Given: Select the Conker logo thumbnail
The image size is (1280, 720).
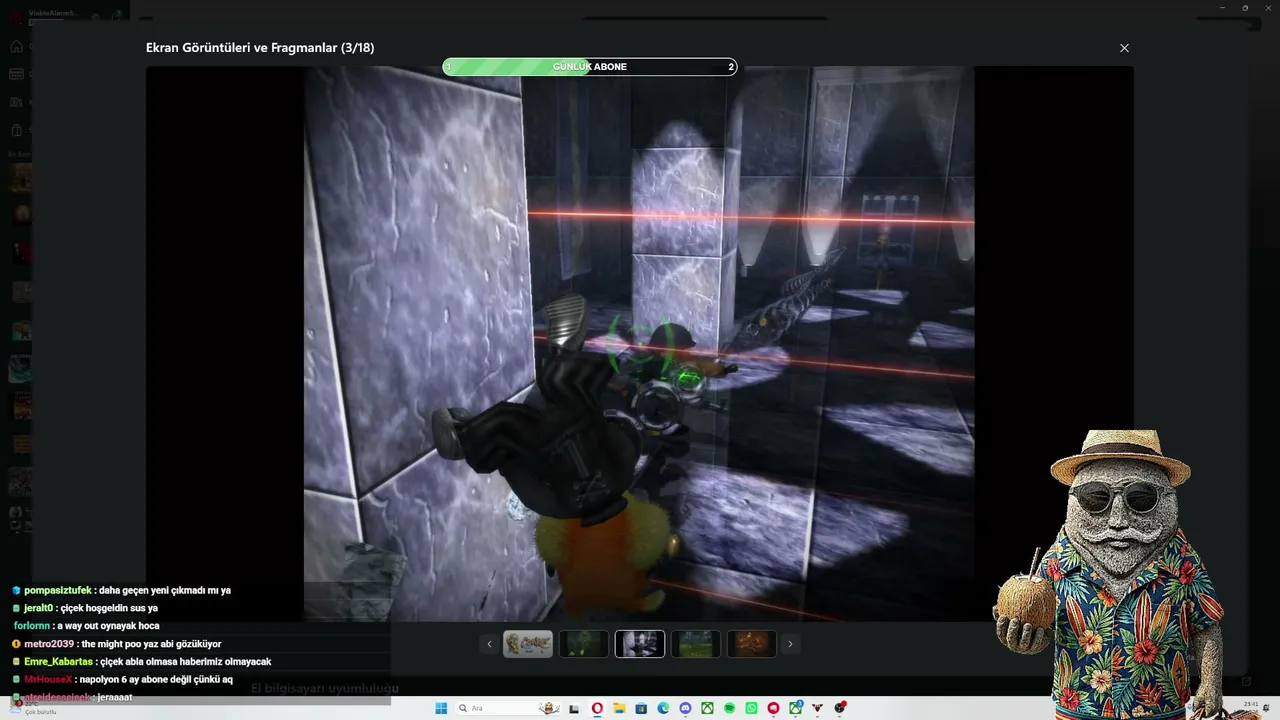Looking at the screenshot, I should coord(528,644).
